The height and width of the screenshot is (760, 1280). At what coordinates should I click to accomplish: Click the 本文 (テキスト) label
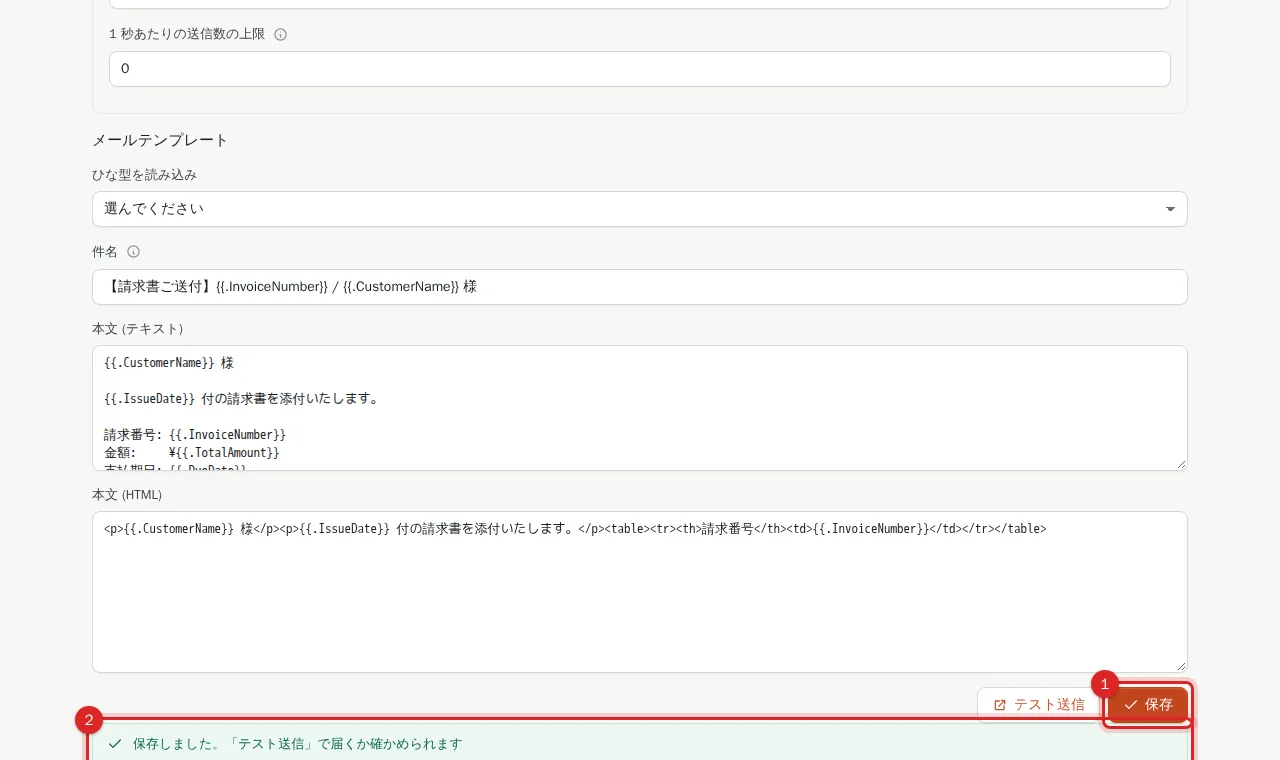click(x=138, y=329)
